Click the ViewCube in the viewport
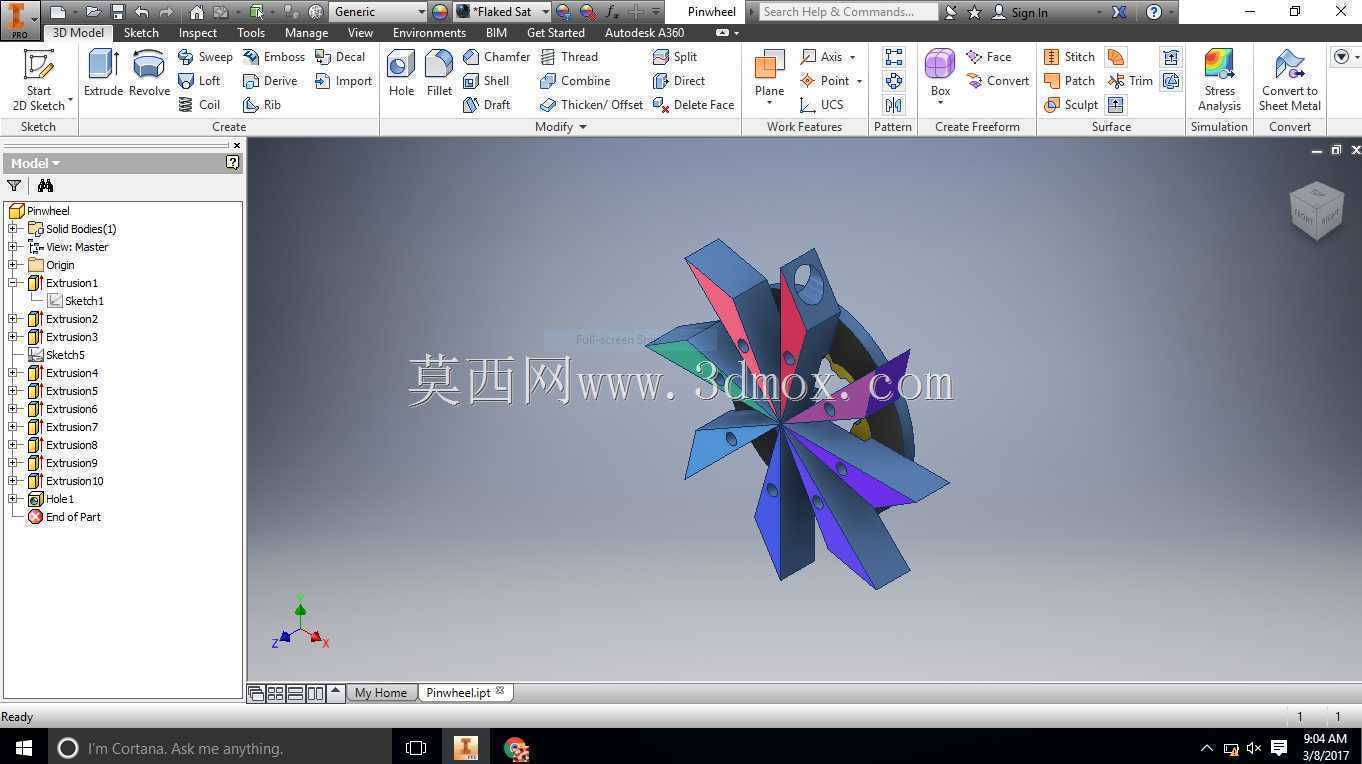This screenshot has height=764, width=1362. pyautogui.click(x=1316, y=210)
